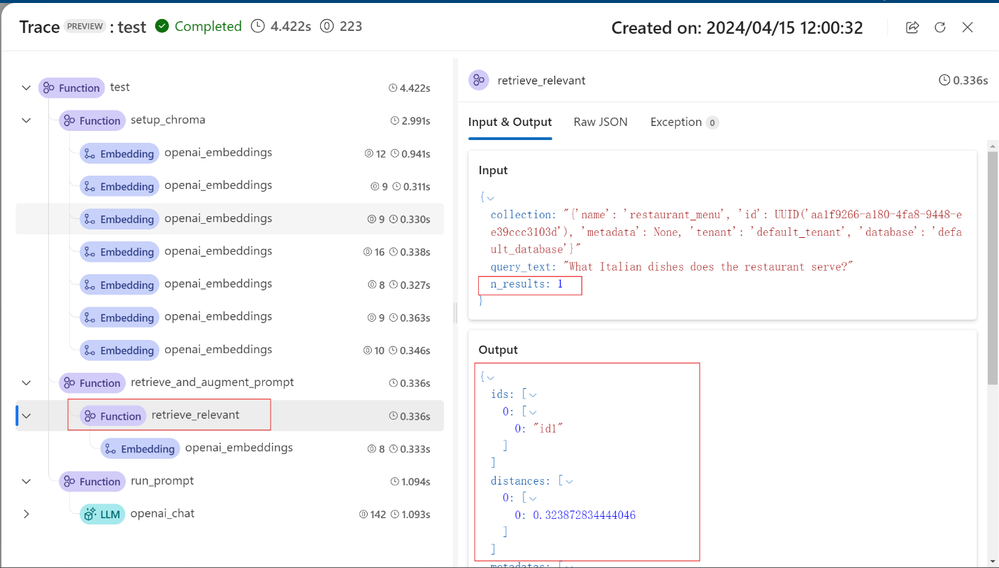Click the 1.094s duration on run_prompt row
The width and height of the screenshot is (999, 568).
(415, 482)
